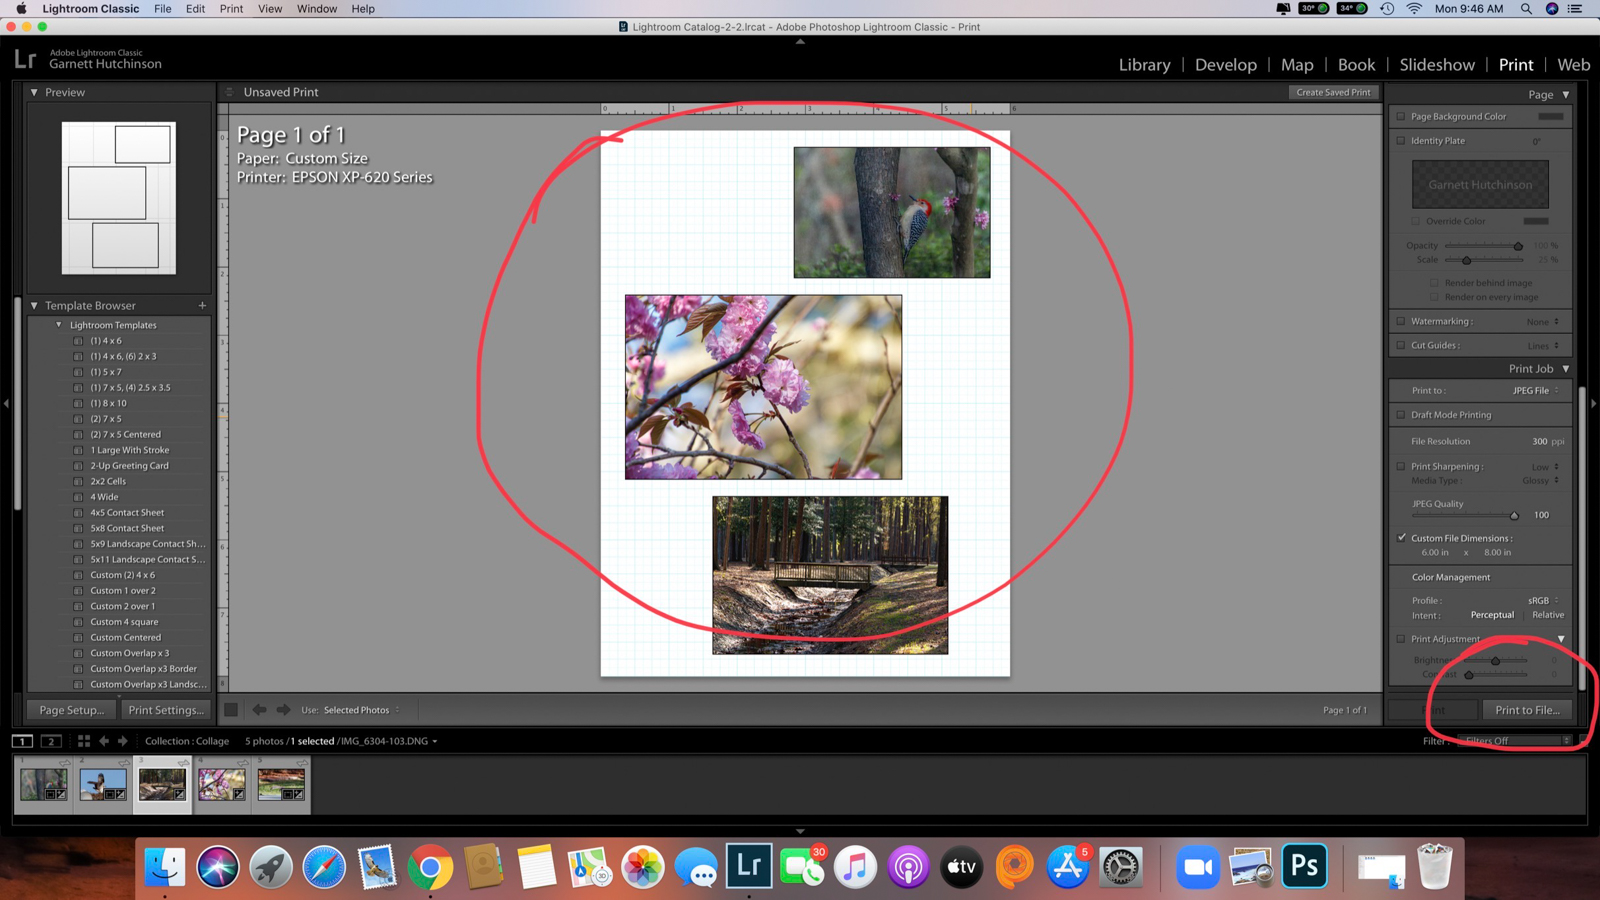Click the Print to File button
Image resolution: width=1600 pixels, height=900 pixels.
click(1528, 710)
